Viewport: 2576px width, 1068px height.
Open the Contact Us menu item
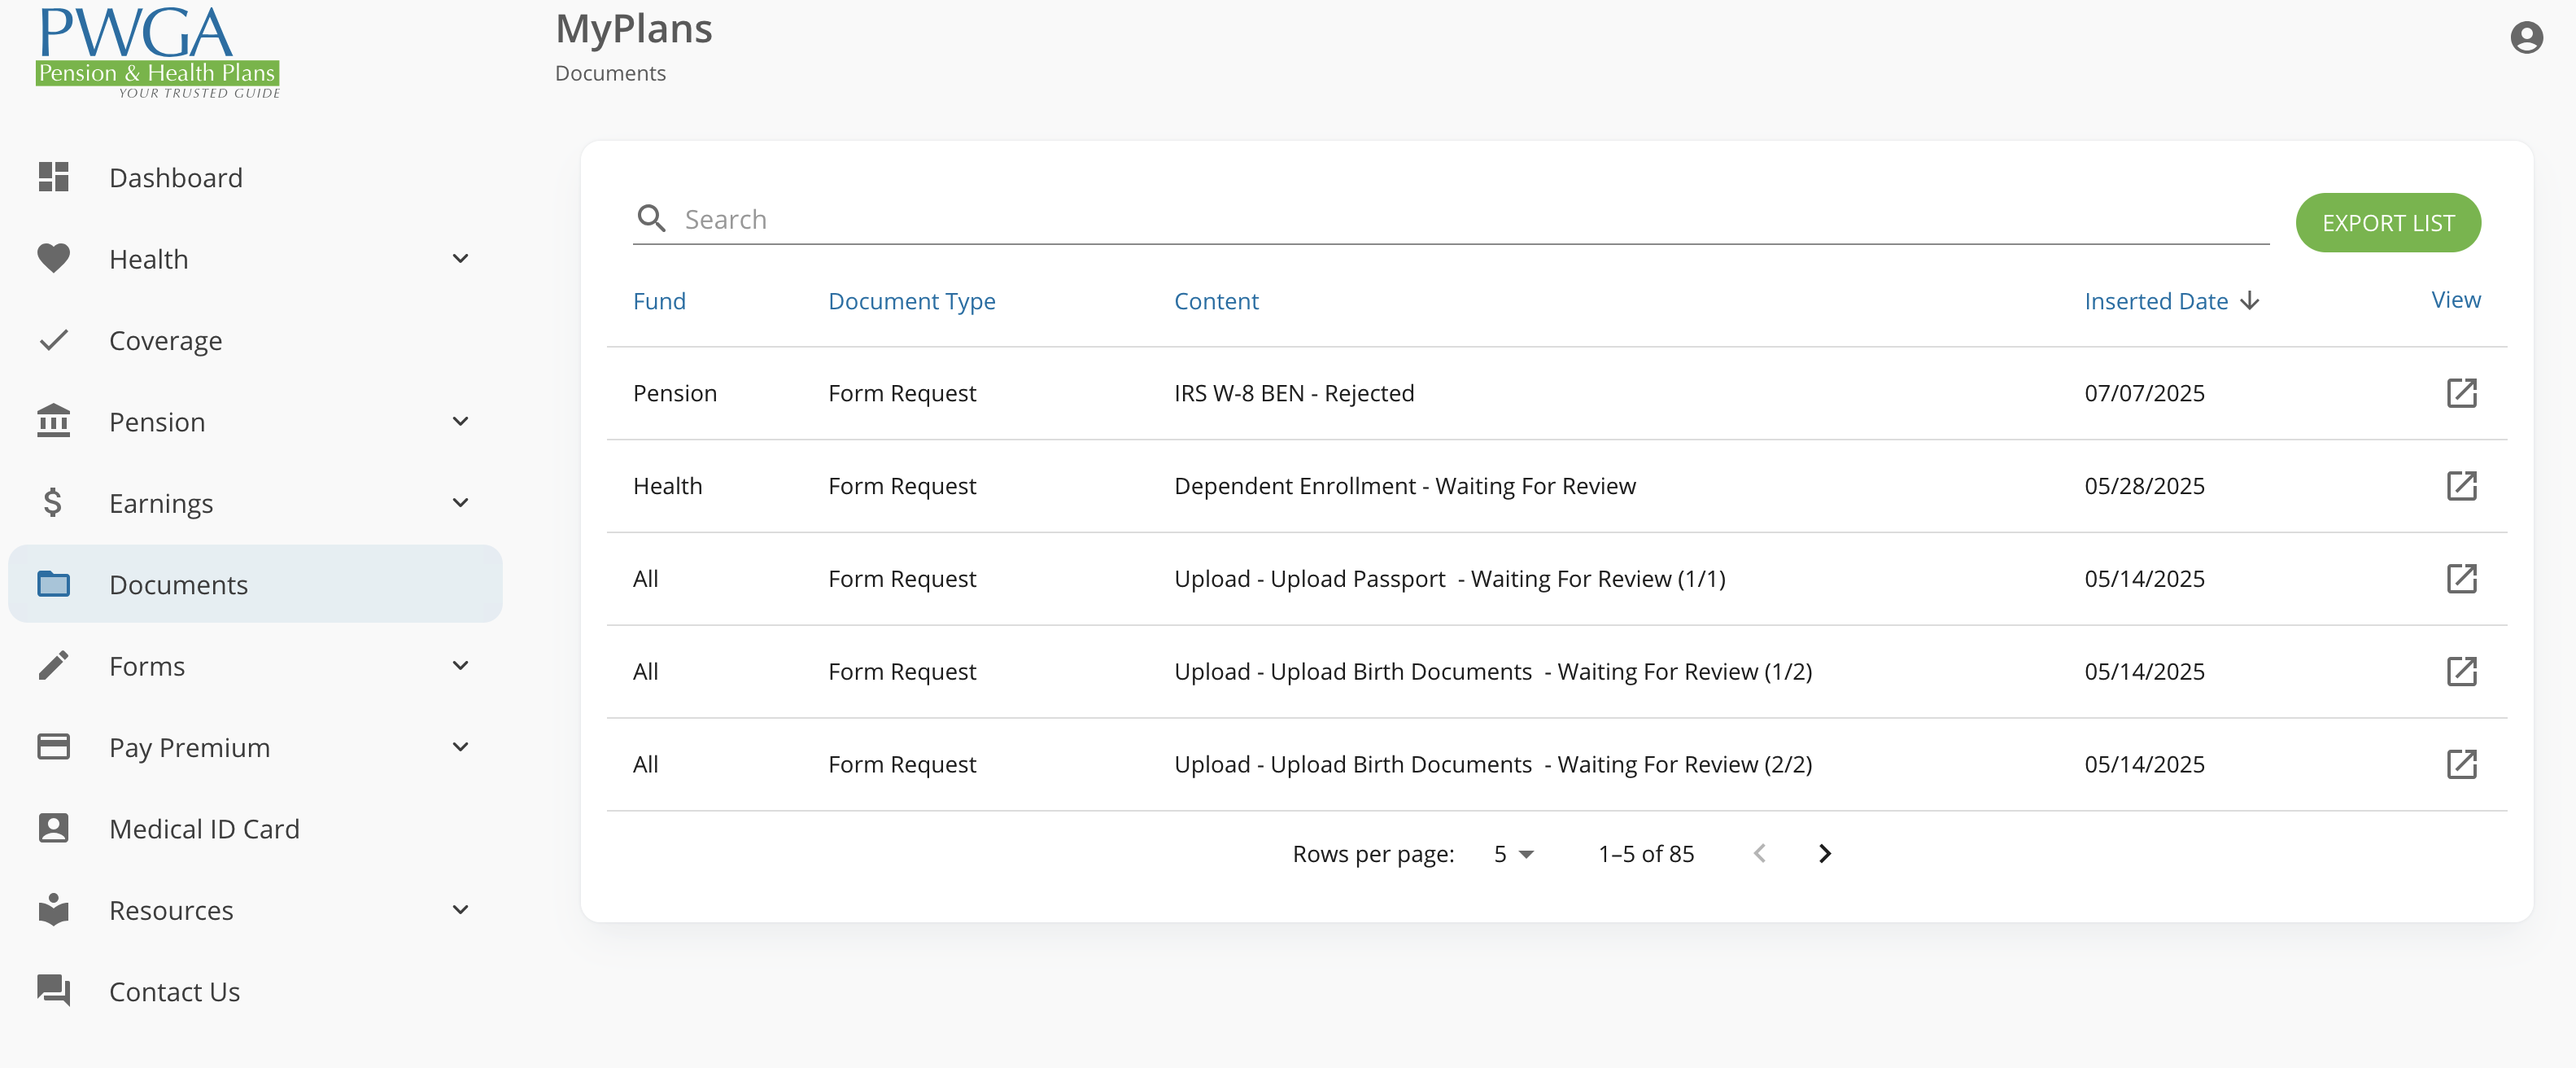tap(255, 991)
